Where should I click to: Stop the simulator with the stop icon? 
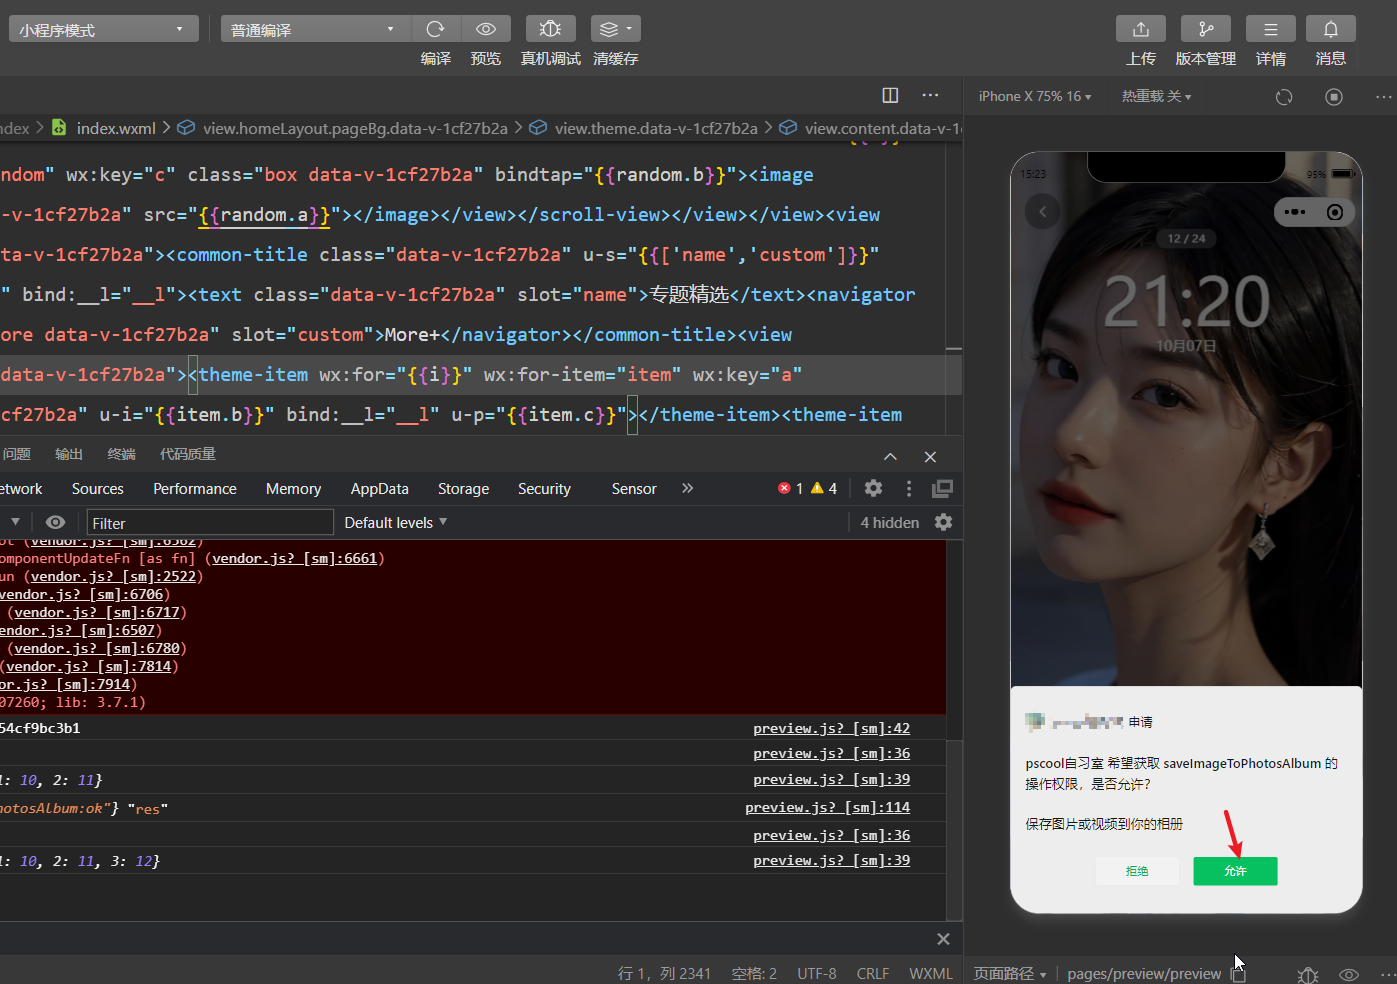1334,97
